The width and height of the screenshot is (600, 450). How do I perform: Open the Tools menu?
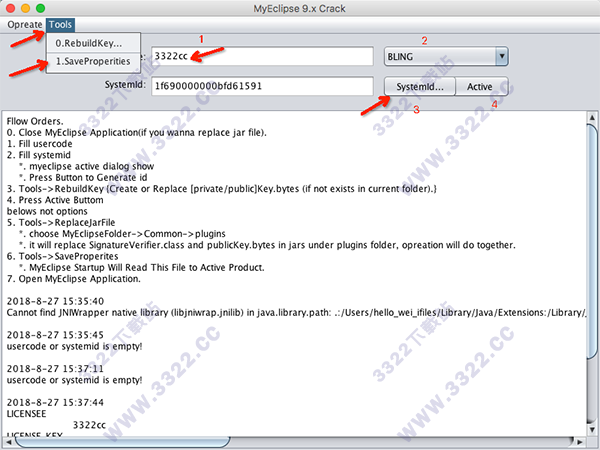(60, 24)
